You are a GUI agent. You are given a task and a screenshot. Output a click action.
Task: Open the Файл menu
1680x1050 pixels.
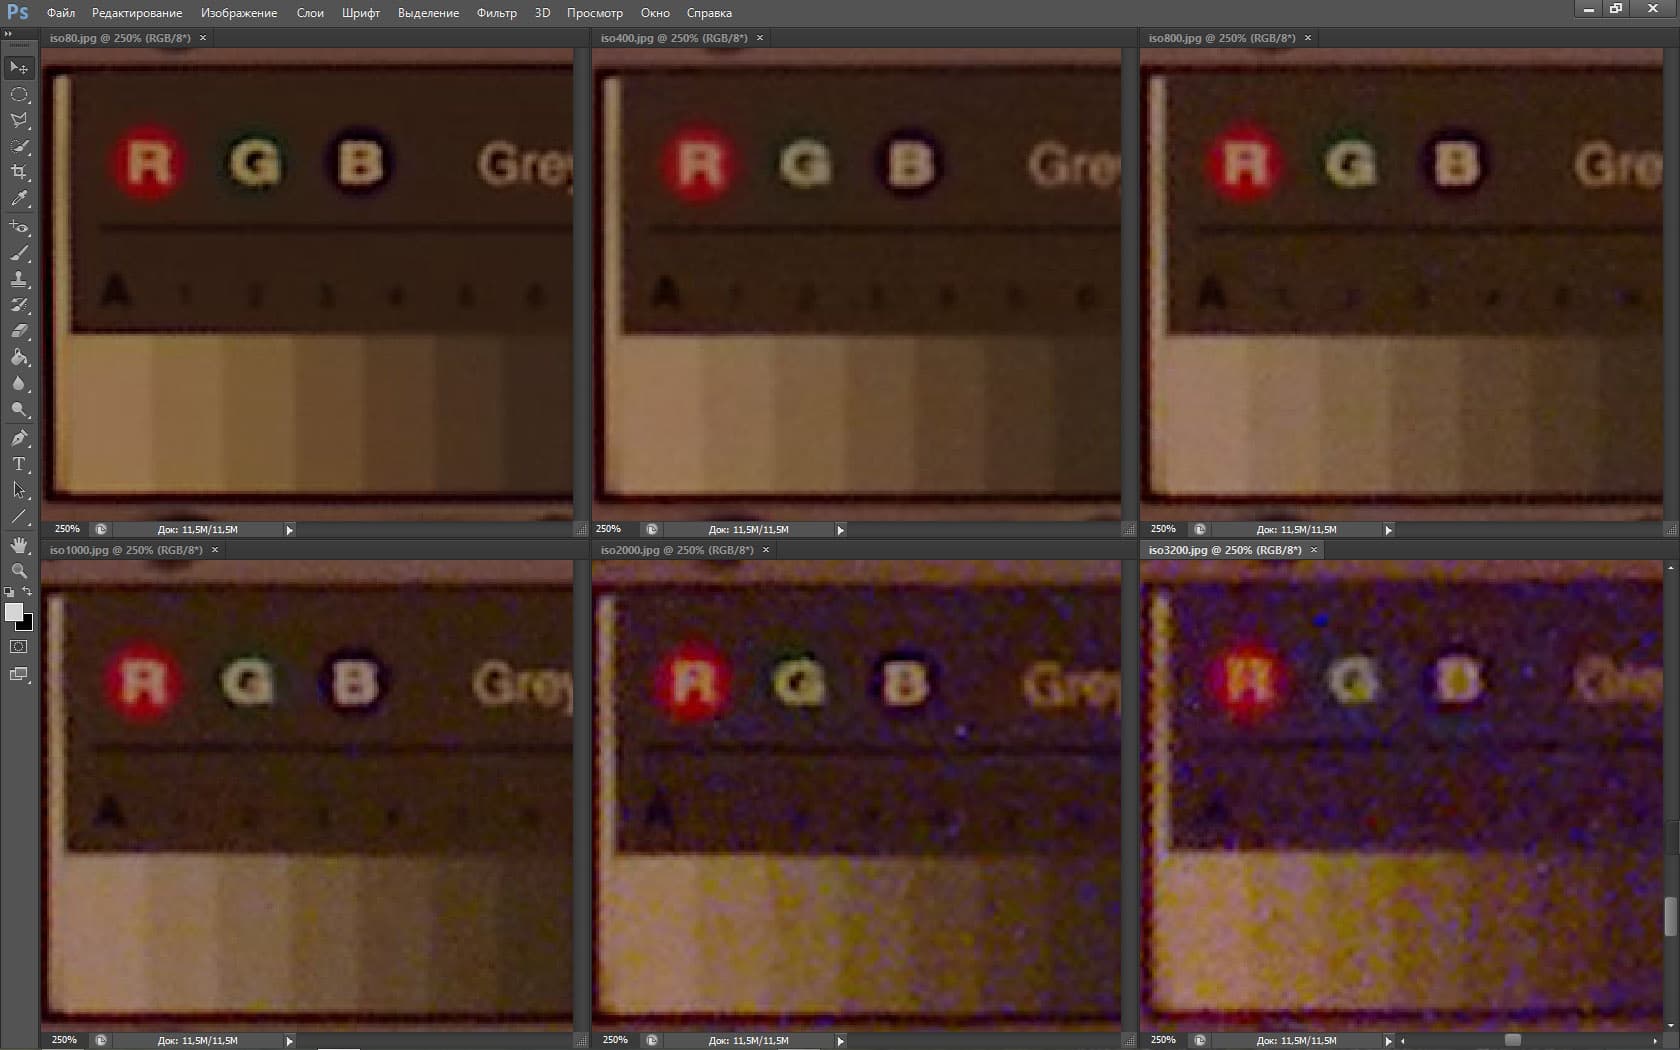click(61, 13)
